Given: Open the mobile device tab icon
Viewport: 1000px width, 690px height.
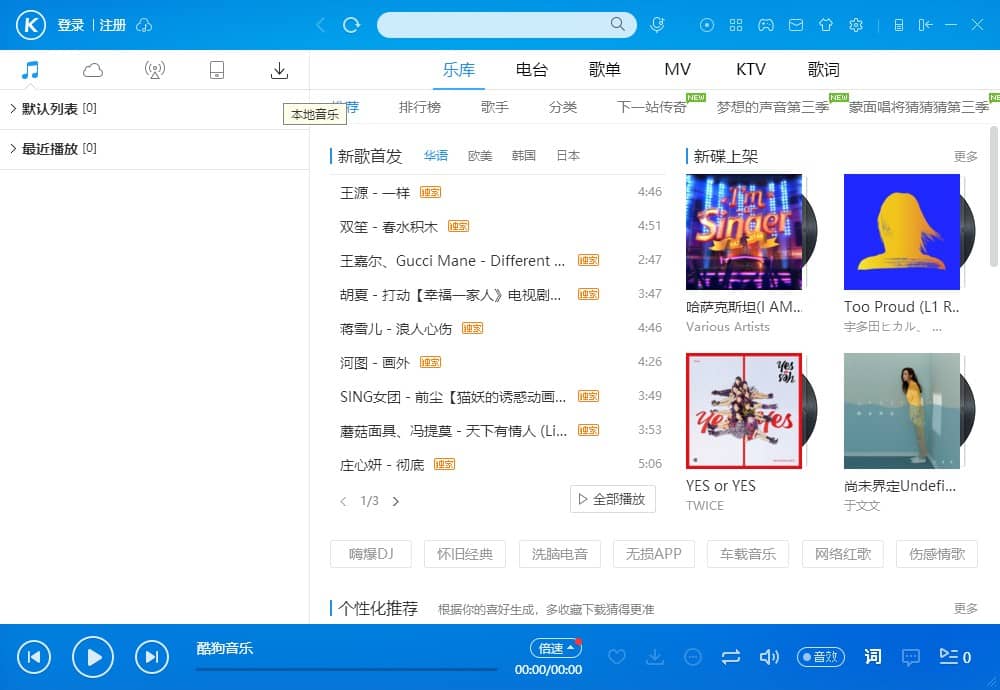Looking at the screenshot, I should (x=217, y=70).
